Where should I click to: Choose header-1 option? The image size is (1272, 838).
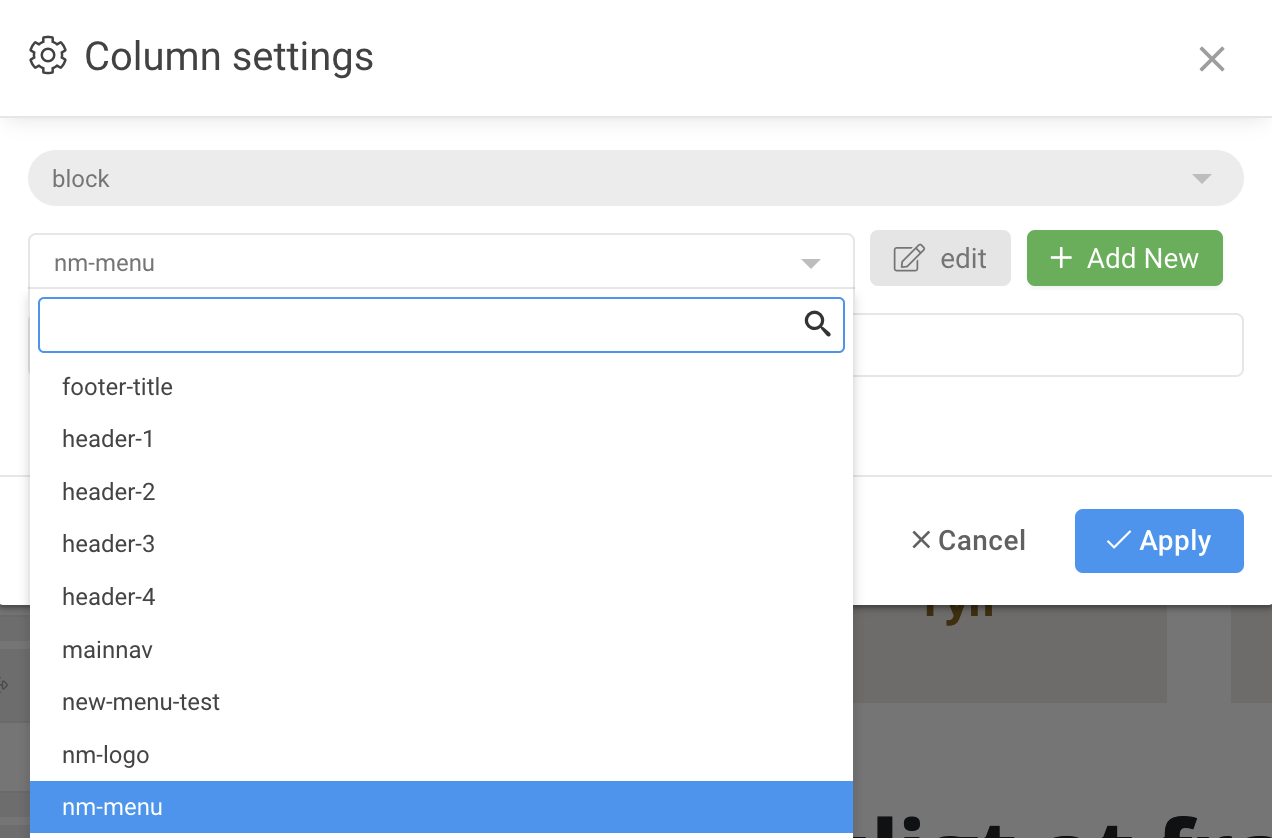pos(107,439)
